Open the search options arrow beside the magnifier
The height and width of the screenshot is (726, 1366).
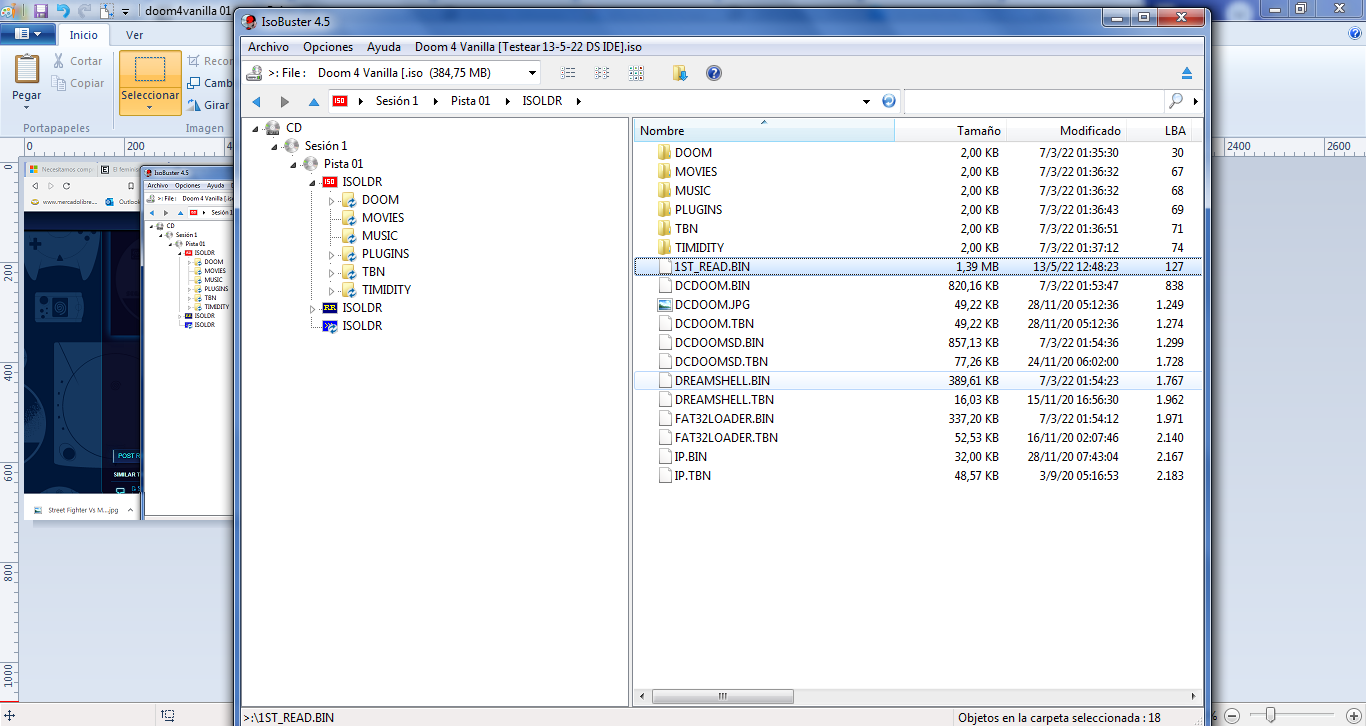pos(1196,101)
